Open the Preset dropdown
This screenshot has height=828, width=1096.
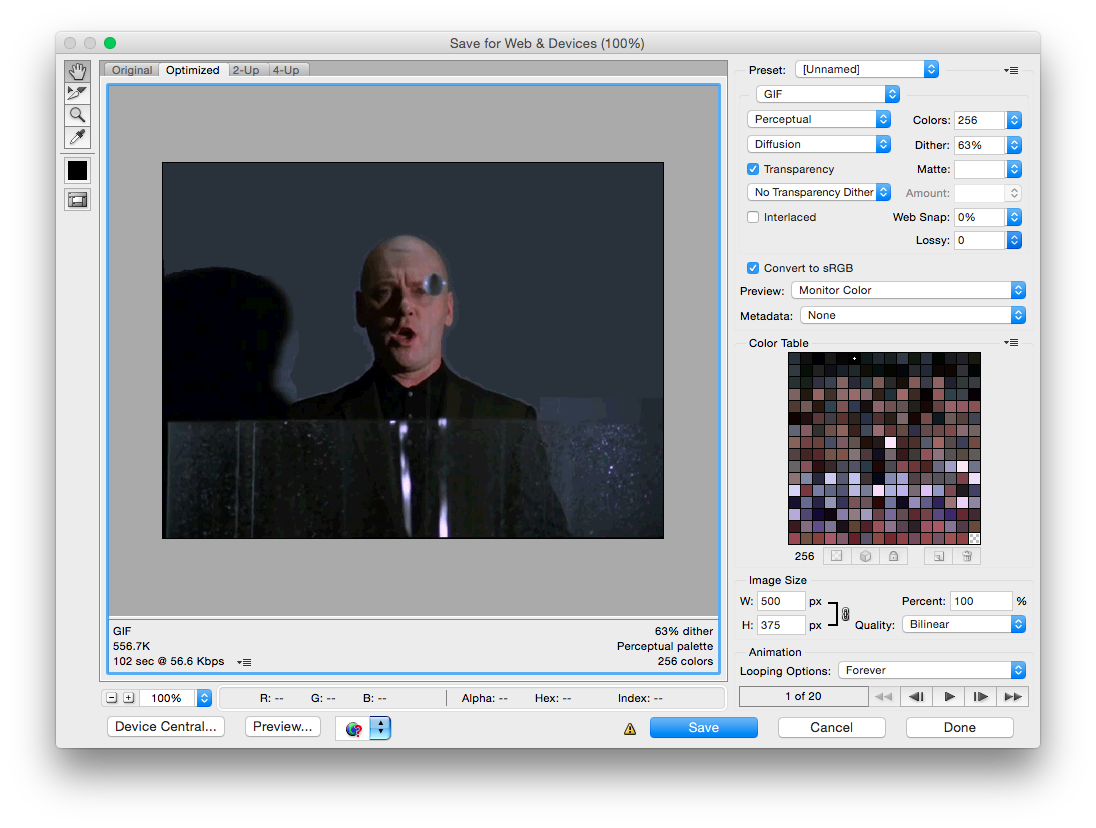point(867,69)
